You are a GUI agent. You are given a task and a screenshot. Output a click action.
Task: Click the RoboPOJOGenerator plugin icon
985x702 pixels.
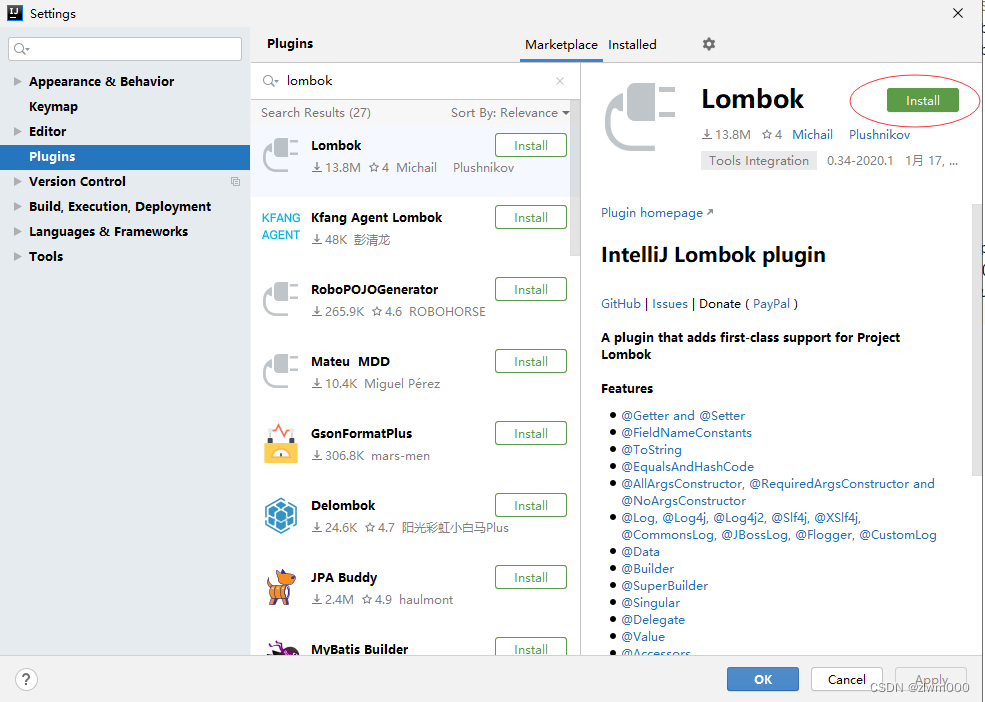[x=280, y=299]
